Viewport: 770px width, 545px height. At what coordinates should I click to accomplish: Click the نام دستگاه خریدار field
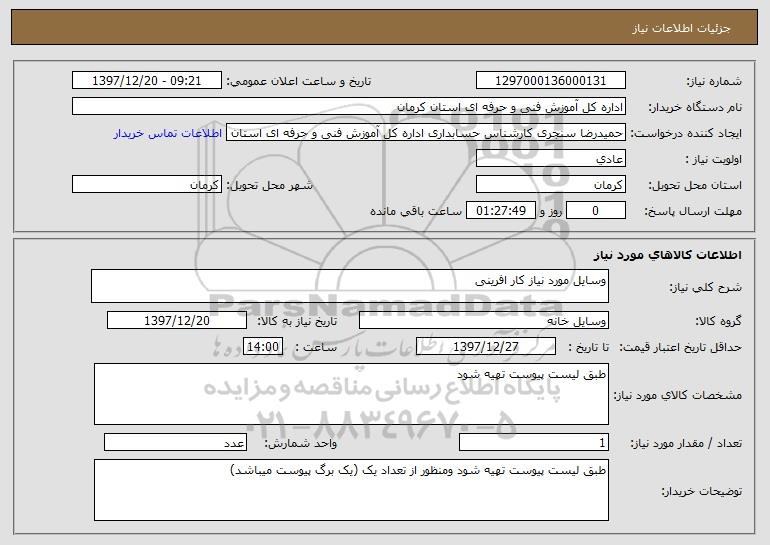(349, 107)
